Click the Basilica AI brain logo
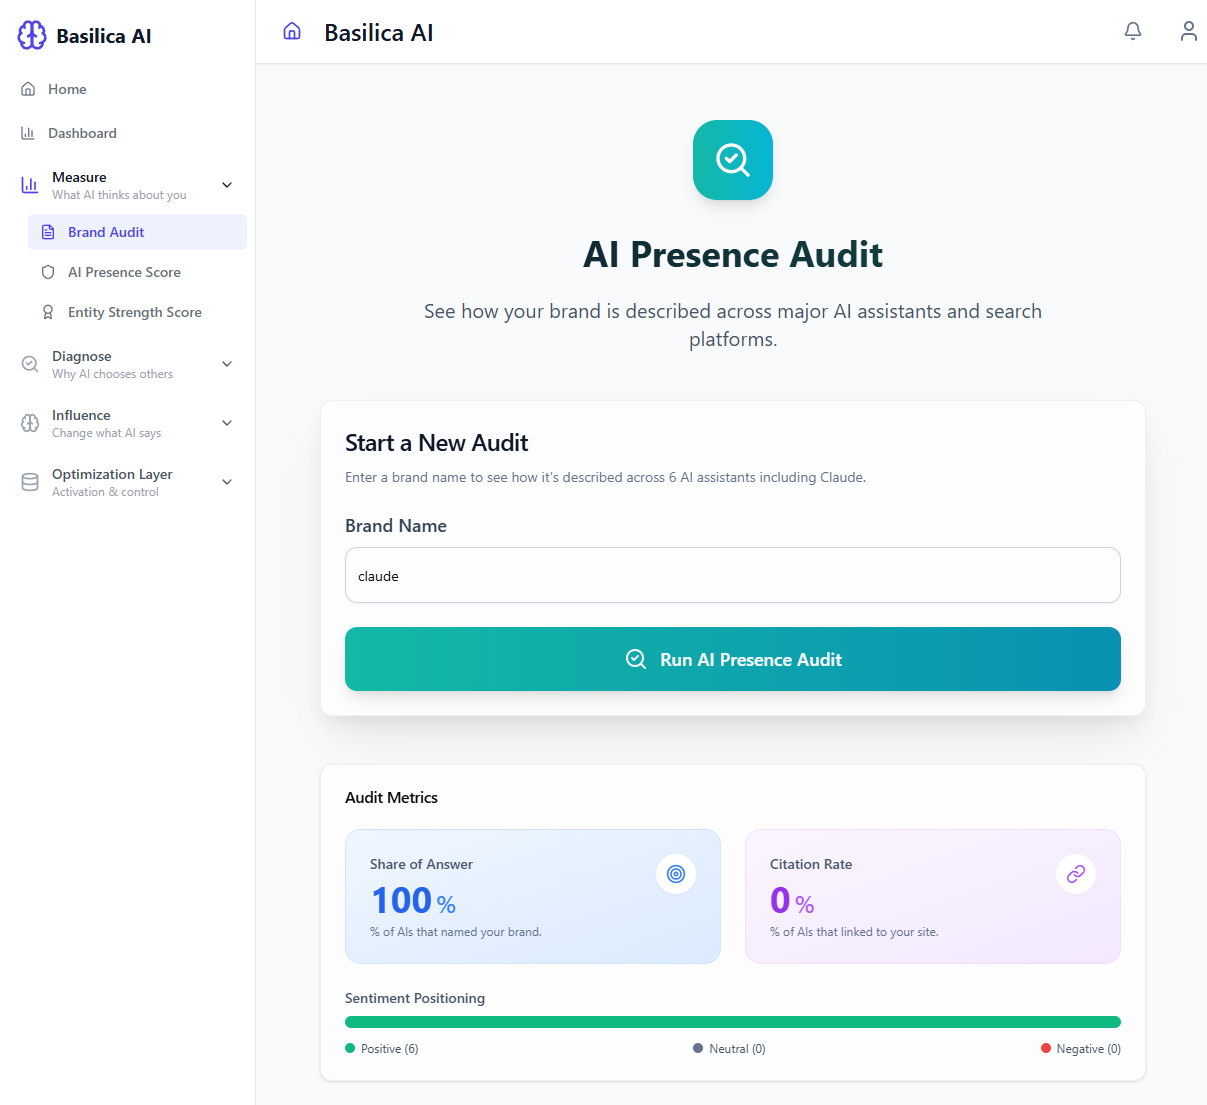The image size is (1207, 1105). [x=31, y=35]
